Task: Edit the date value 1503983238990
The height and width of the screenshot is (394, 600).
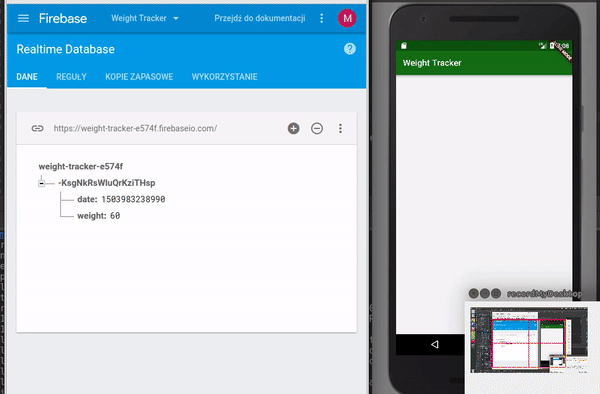Action: 133,199
